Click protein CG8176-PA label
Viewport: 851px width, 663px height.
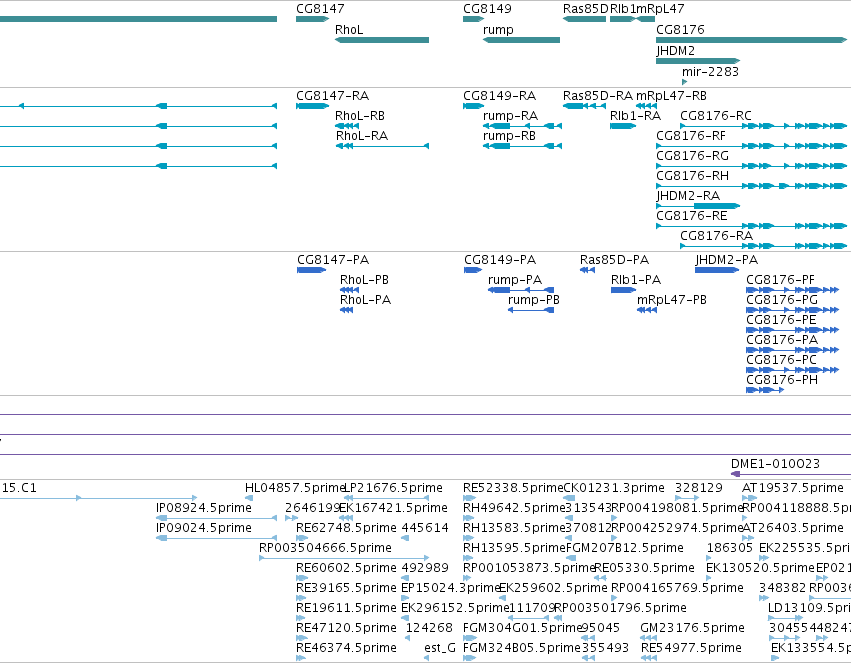(782, 340)
